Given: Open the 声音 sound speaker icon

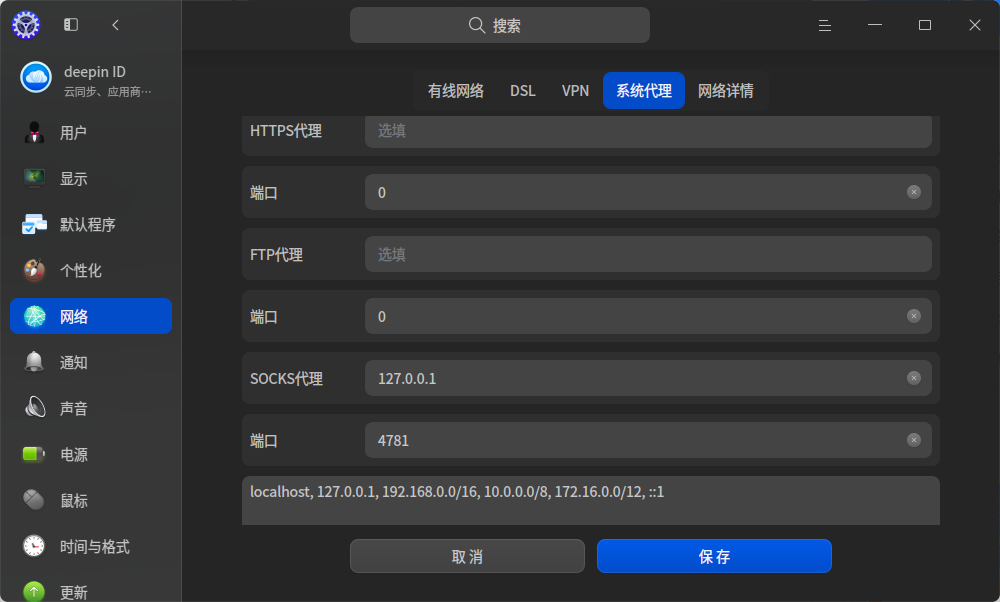Looking at the screenshot, I should point(34,408).
